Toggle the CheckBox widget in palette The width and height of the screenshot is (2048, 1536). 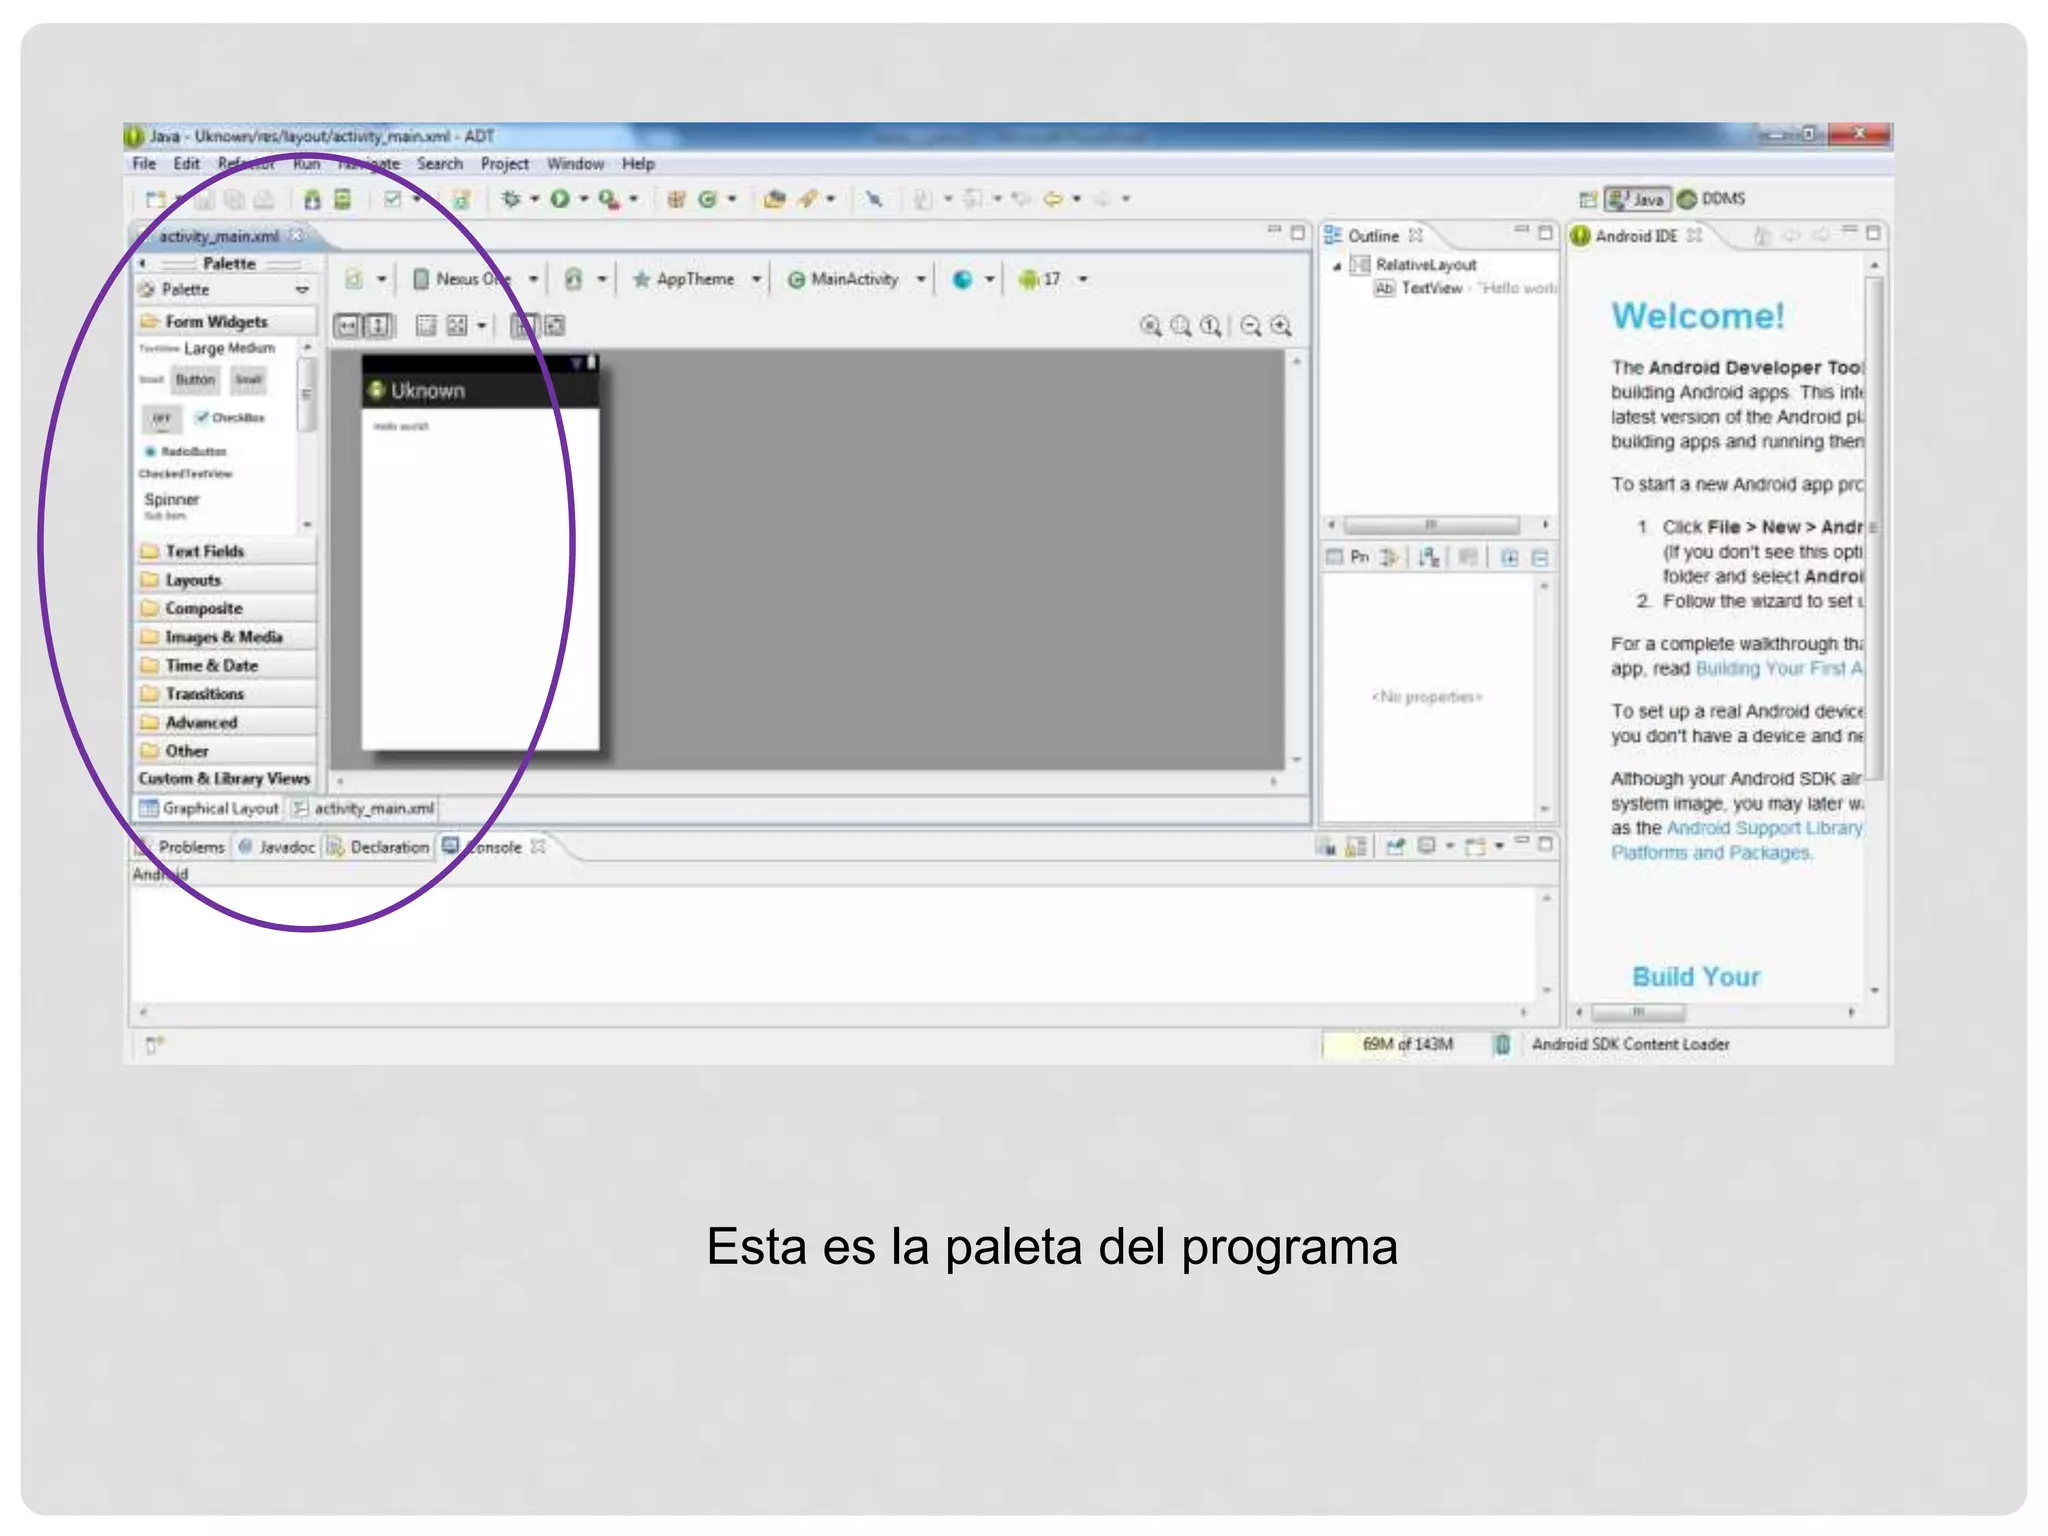(231, 417)
